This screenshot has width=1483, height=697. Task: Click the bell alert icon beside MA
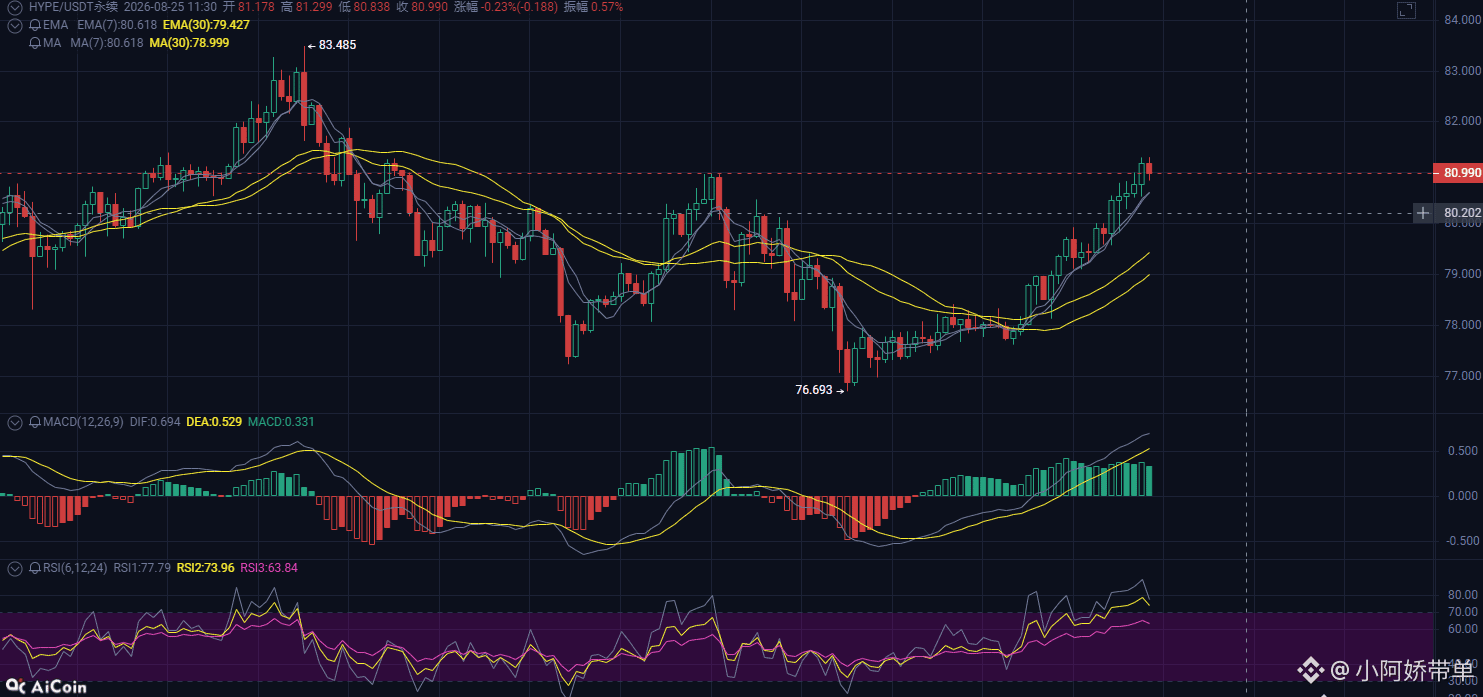click(34, 43)
